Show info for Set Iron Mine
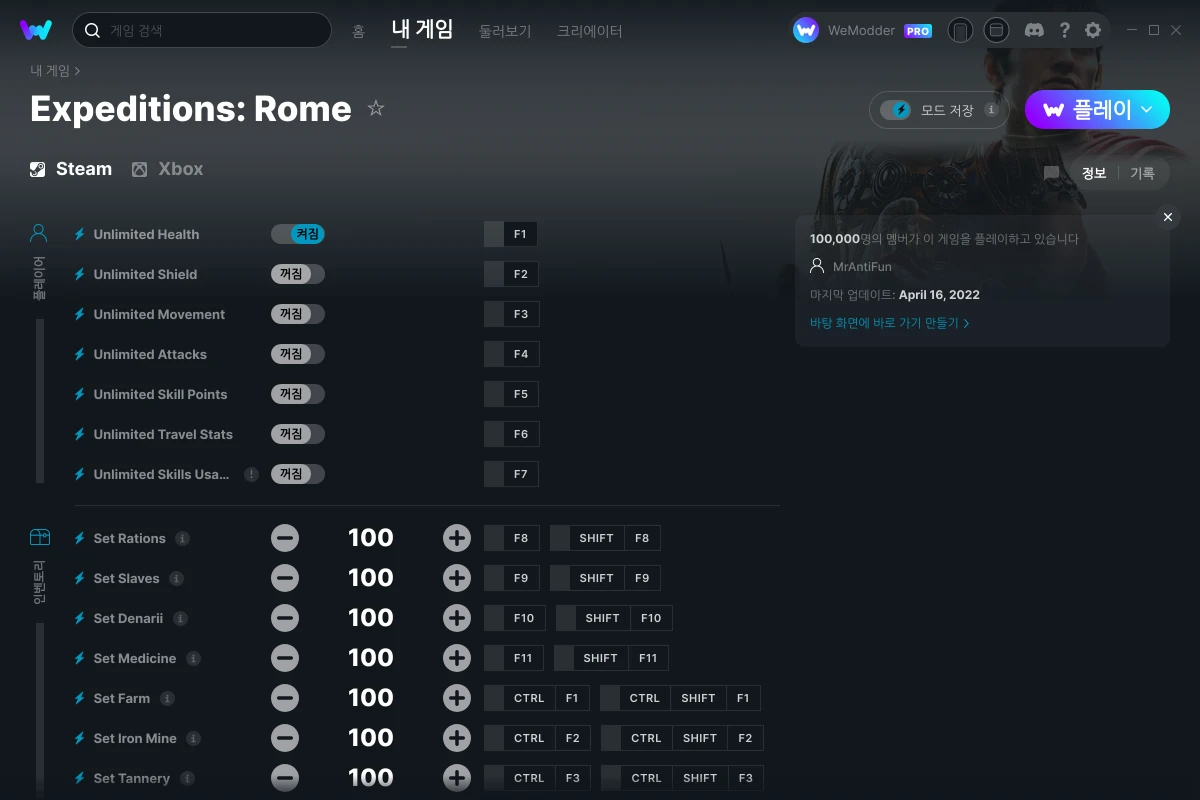 [x=193, y=738]
